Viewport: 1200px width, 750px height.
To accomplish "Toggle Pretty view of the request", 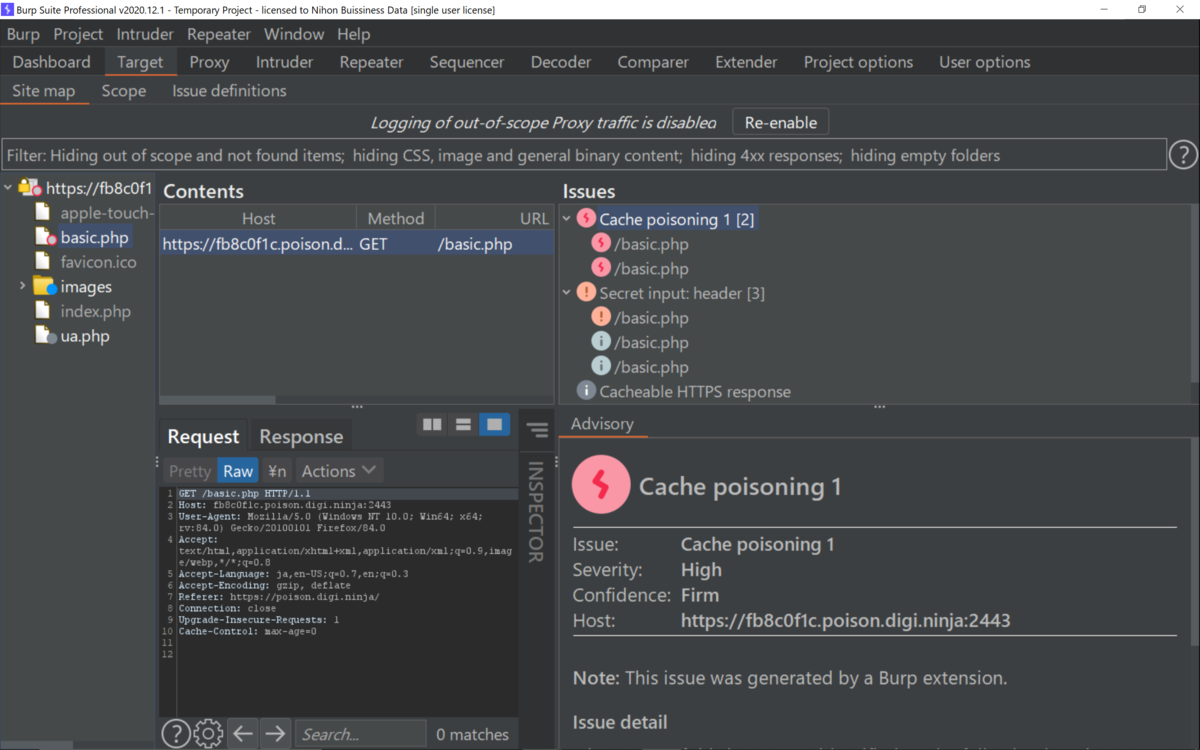I will pyautogui.click(x=189, y=471).
